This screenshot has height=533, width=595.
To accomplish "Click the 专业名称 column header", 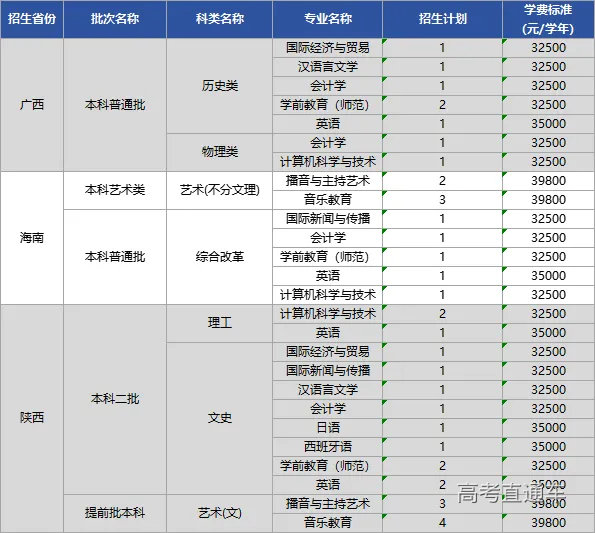I will coord(327,19).
